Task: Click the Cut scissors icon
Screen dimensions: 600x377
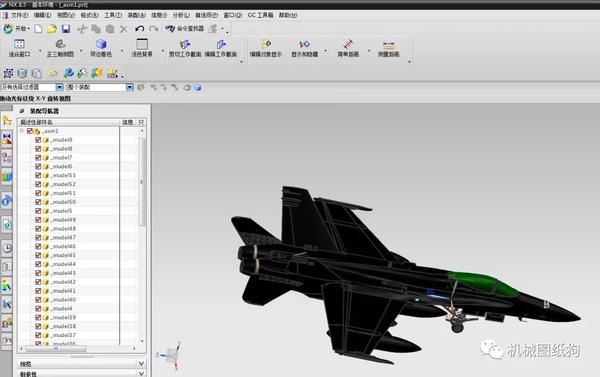Action: point(82,29)
